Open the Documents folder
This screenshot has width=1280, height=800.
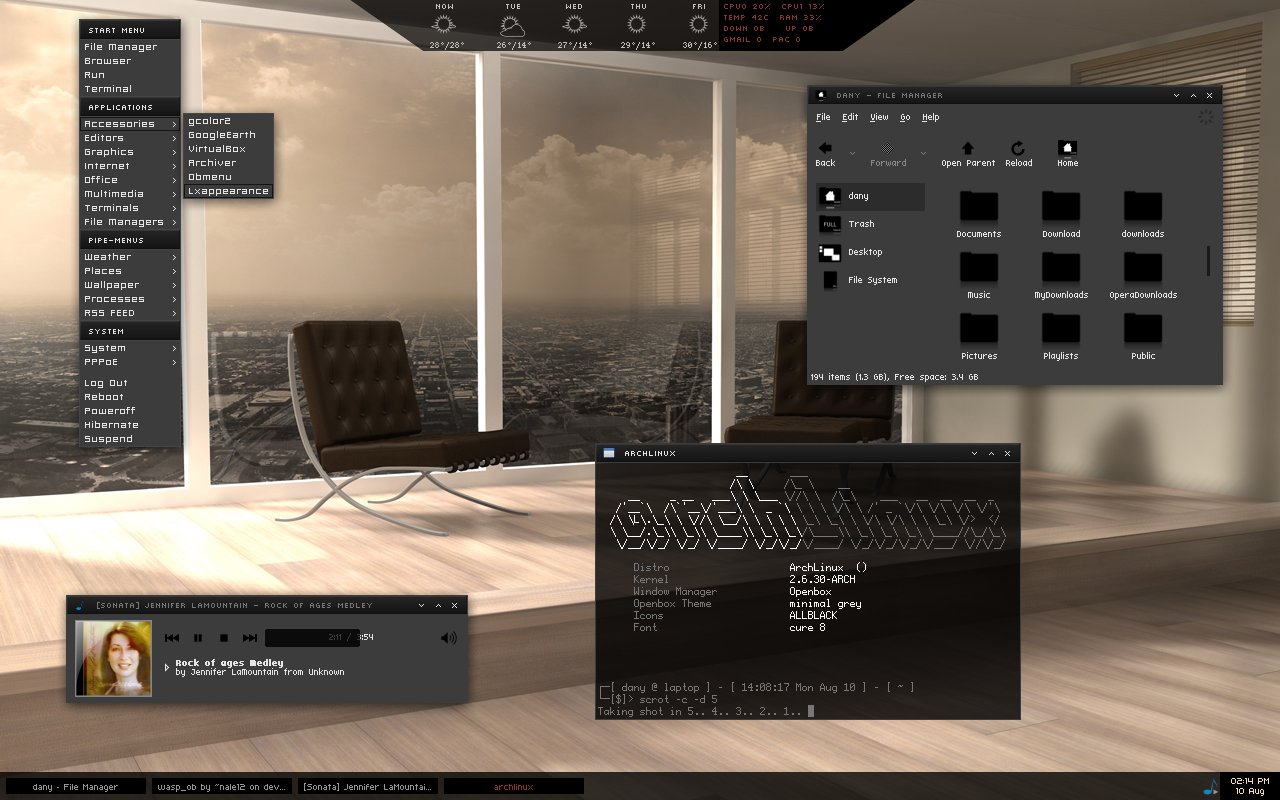[979, 214]
